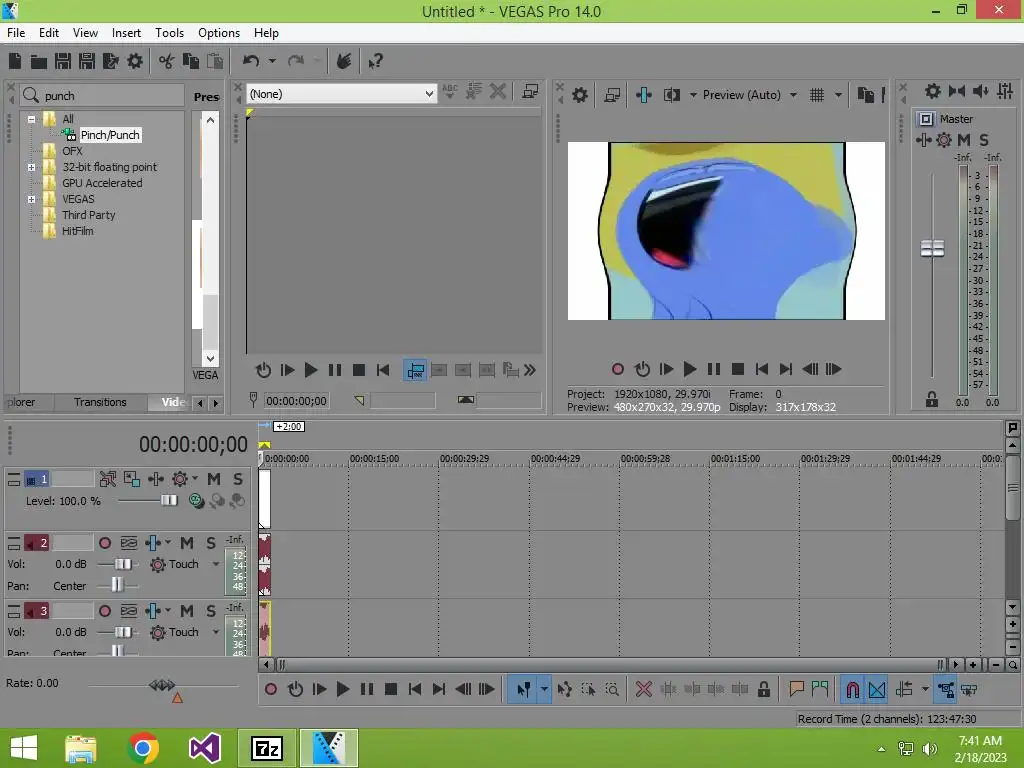Mute audio track 2

click(x=187, y=543)
